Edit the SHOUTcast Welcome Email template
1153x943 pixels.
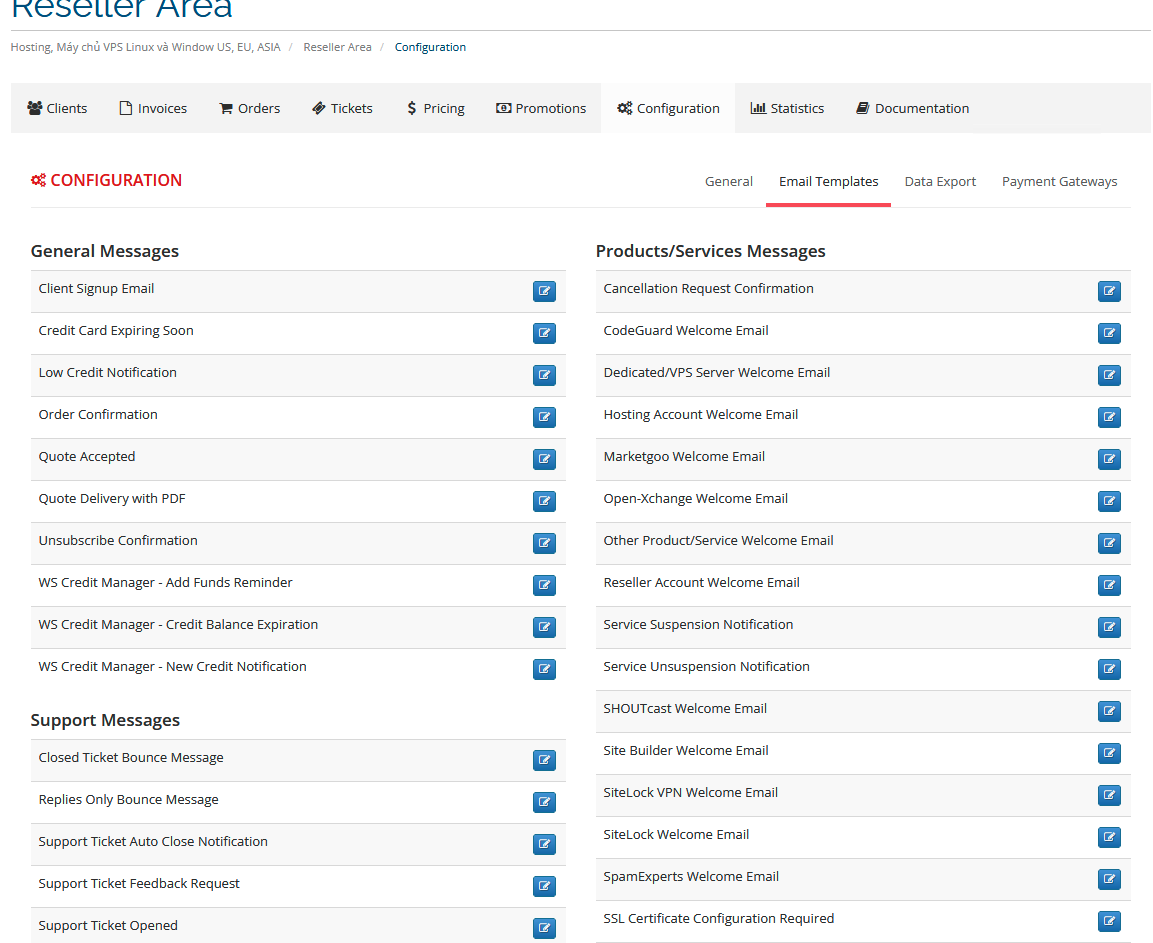pyautogui.click(x=1109, y=712)
